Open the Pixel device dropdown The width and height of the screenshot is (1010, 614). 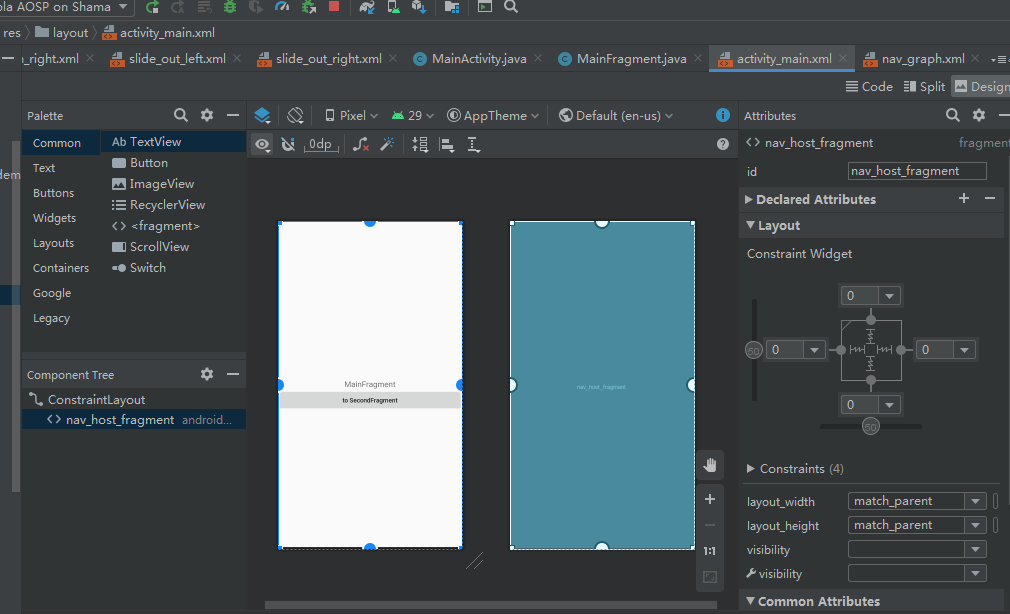pos(351,115)
